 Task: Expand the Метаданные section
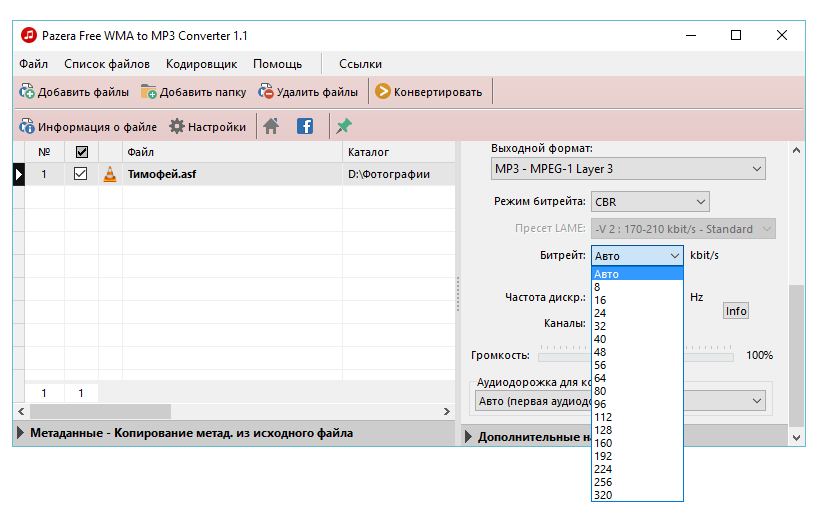[20, 433]
